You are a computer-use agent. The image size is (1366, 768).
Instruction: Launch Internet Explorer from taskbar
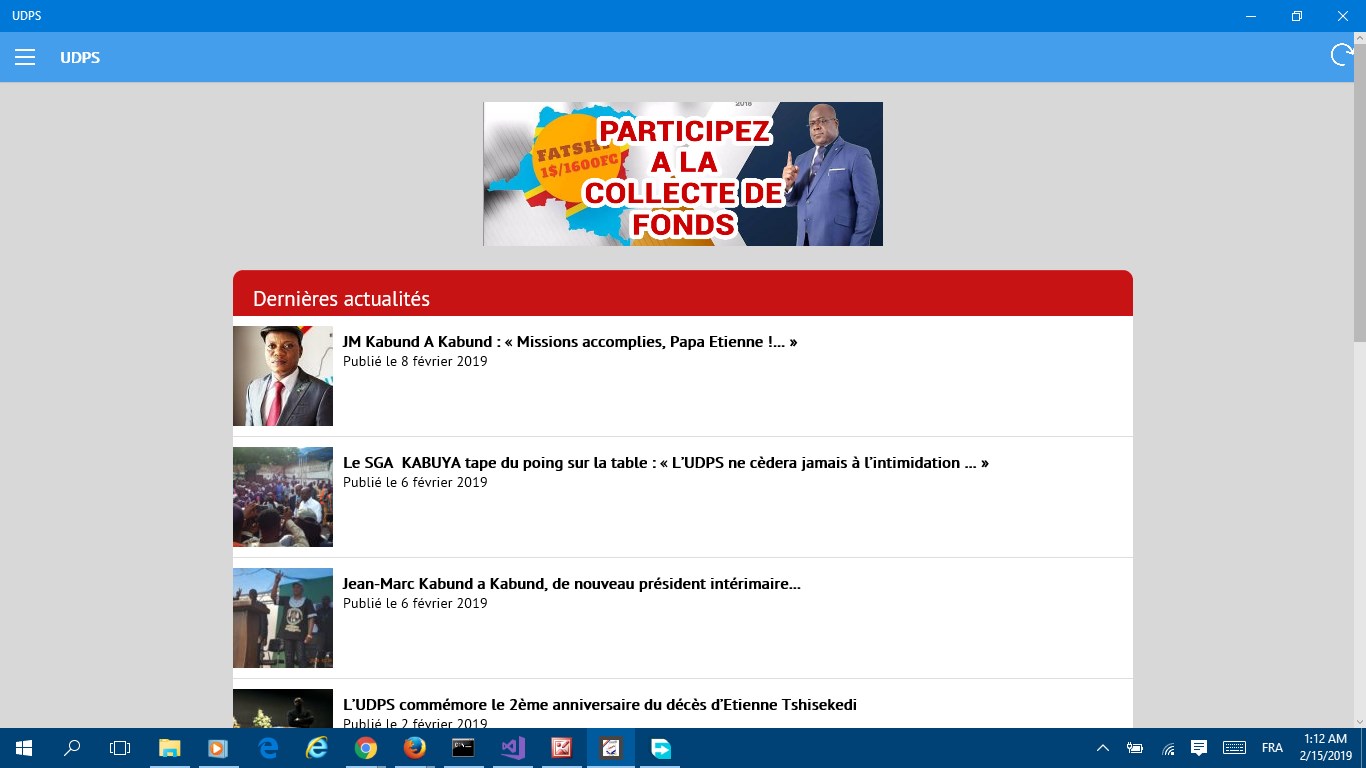[x=317, y=748]
